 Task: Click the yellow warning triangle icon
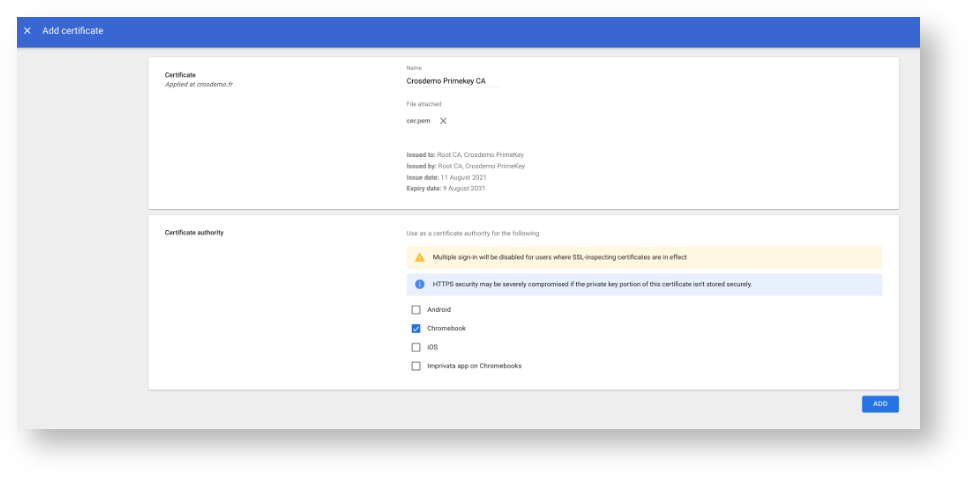click(420, 257)
